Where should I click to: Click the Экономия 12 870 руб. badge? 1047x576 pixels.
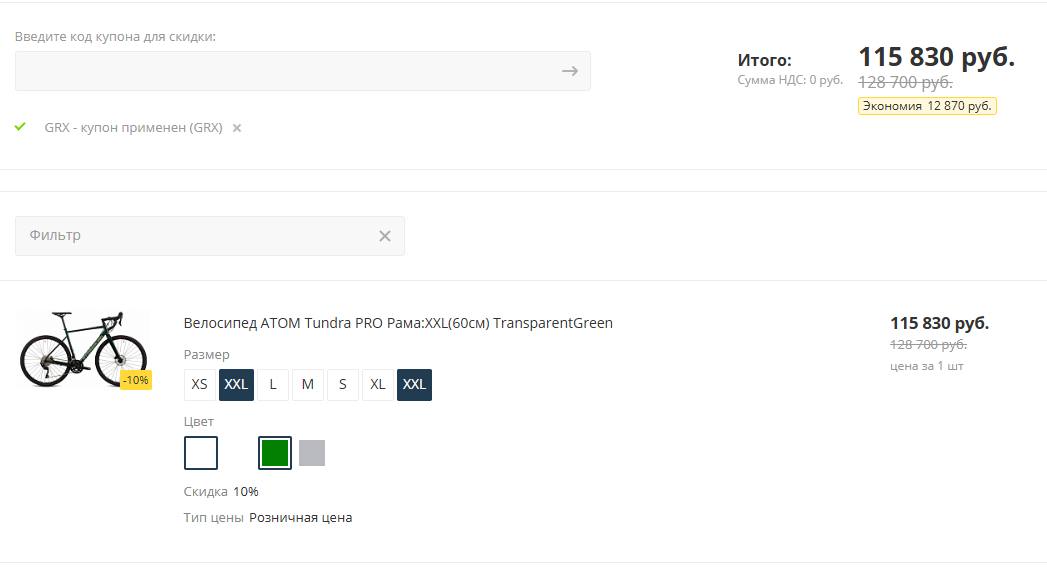tap(927, 106)
